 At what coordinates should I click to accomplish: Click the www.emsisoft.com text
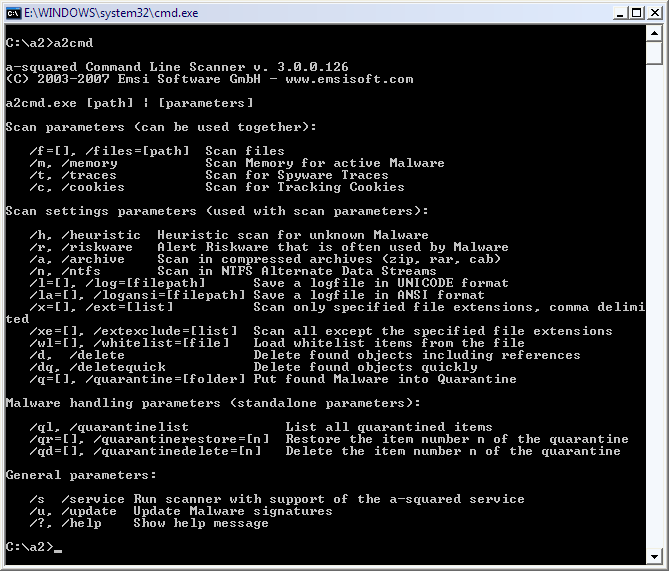coord(349,79)
